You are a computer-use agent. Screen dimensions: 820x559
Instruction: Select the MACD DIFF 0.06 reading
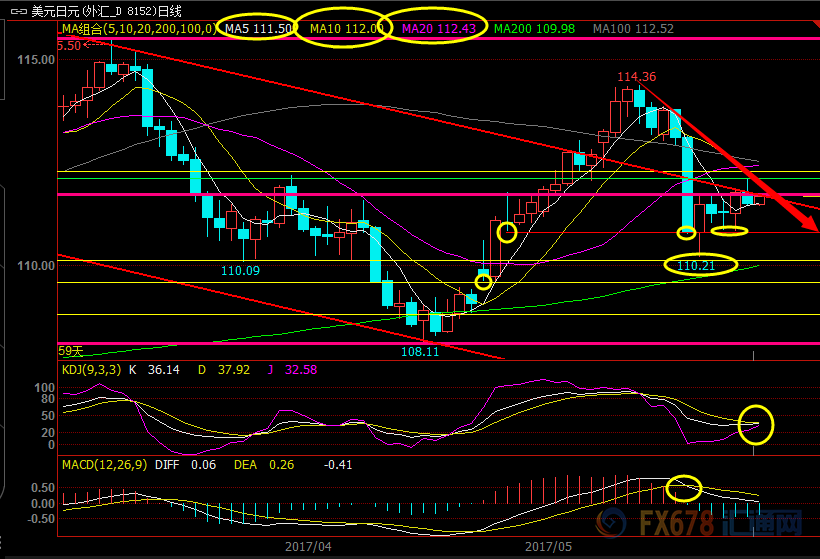pos(186,465)
